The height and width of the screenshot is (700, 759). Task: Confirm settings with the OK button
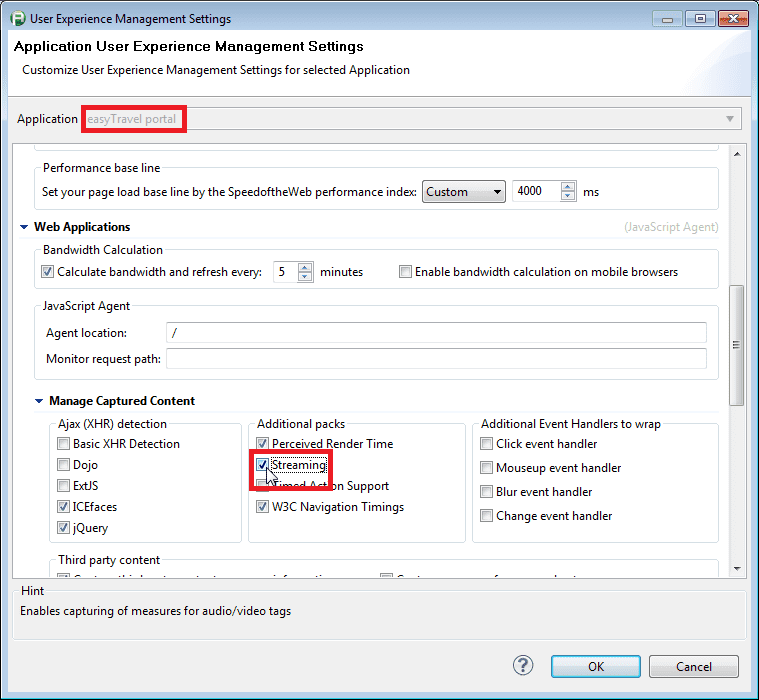(595, 667)
